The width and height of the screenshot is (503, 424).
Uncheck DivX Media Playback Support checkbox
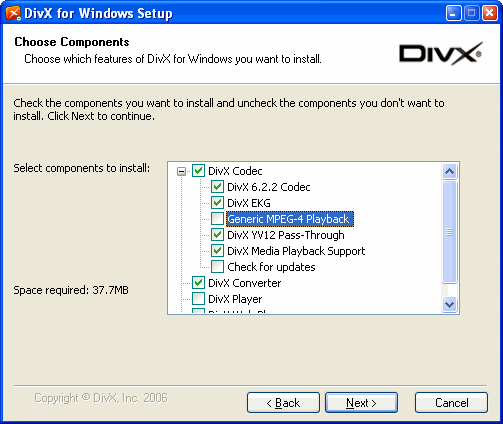(x=217, y=251)
